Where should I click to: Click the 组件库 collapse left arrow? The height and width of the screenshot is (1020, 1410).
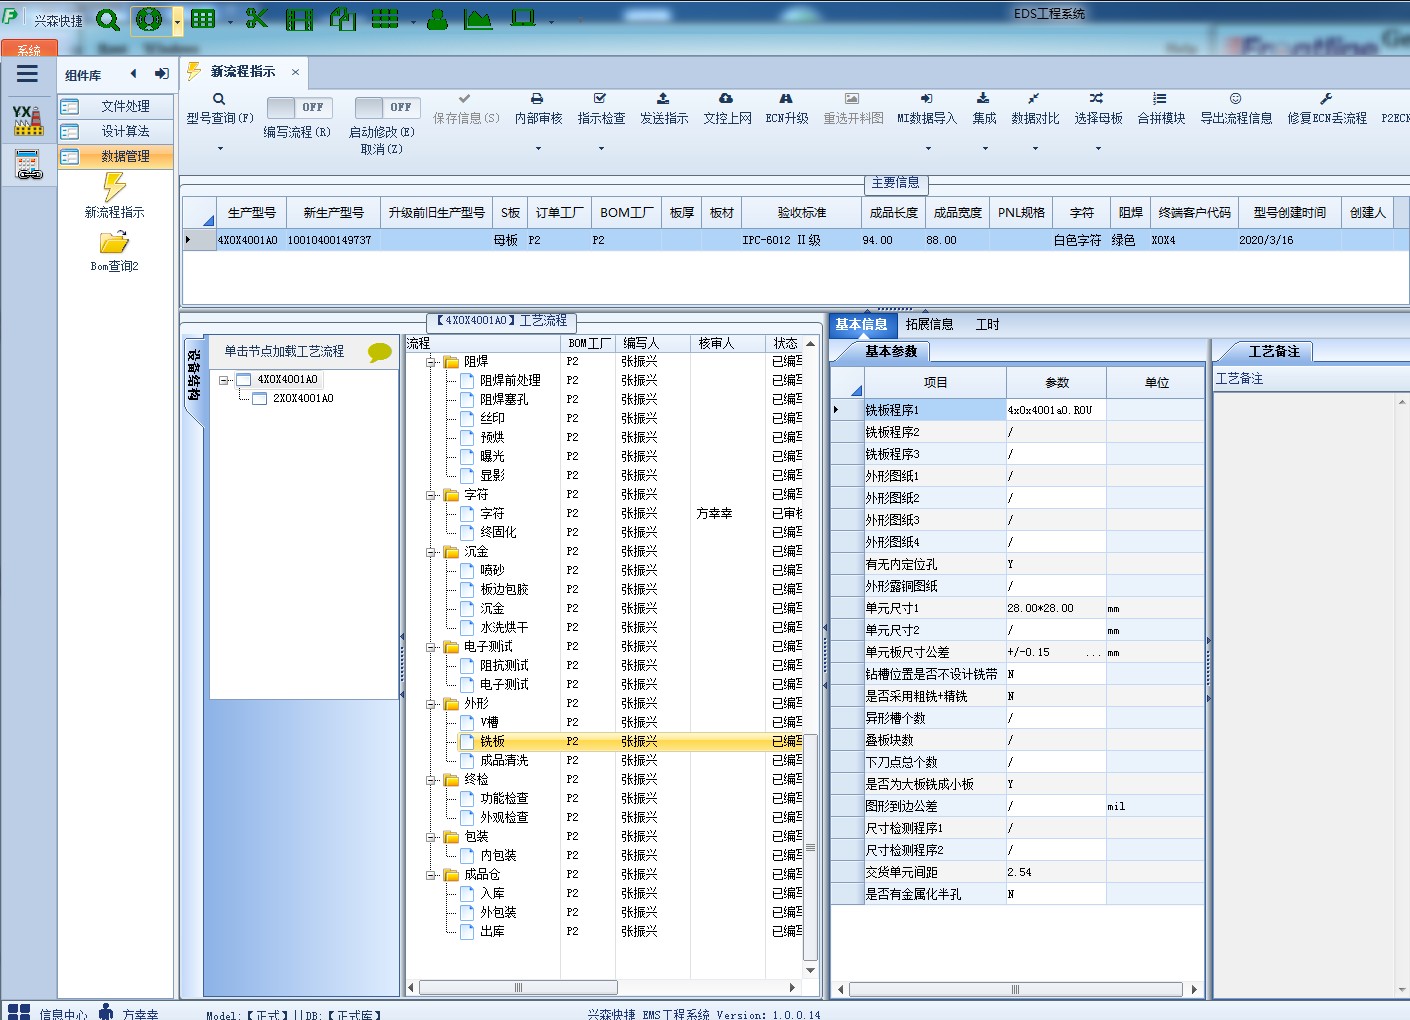(133, 74)
